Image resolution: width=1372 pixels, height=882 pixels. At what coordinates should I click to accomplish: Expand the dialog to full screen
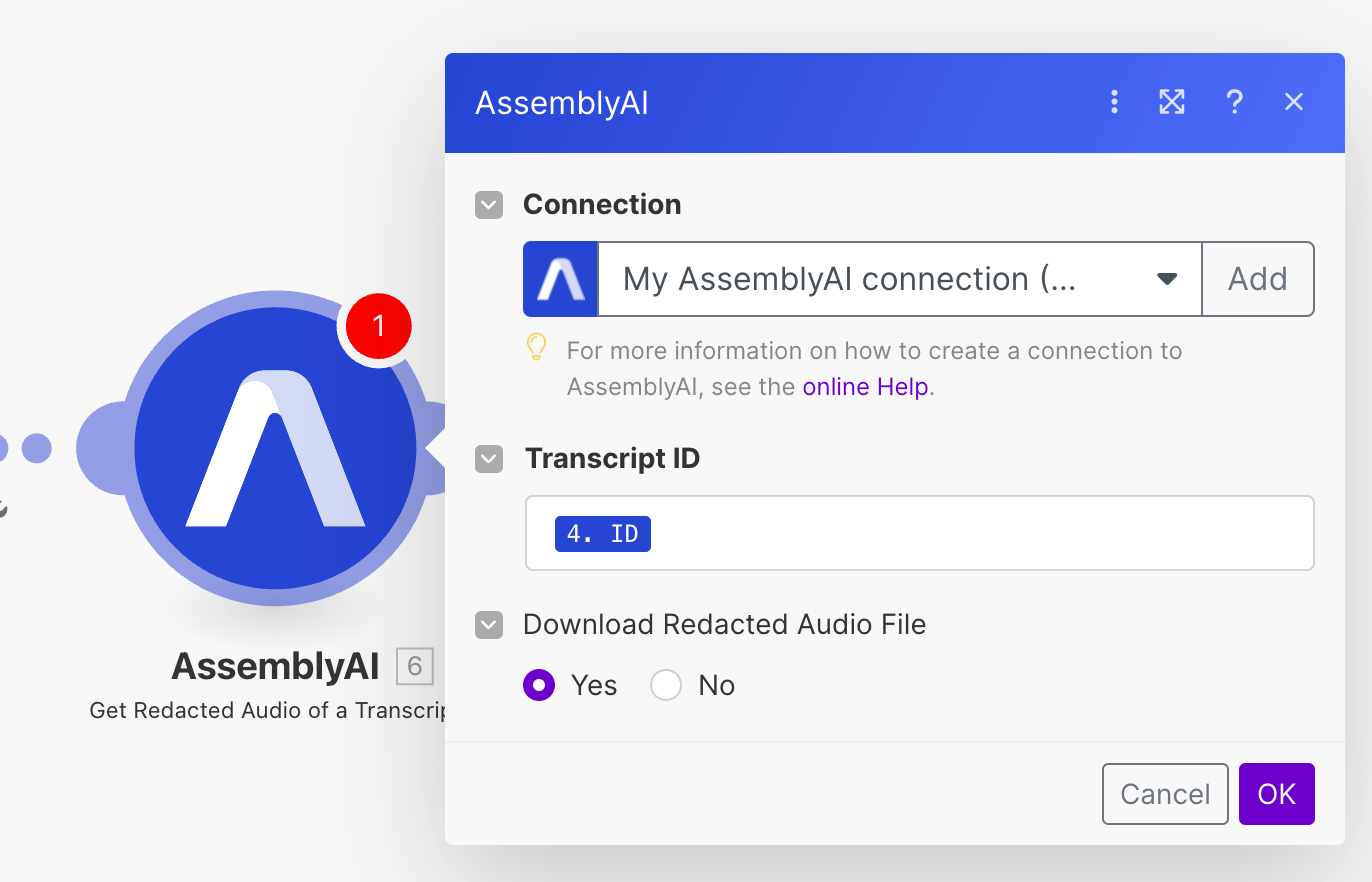1172,102
